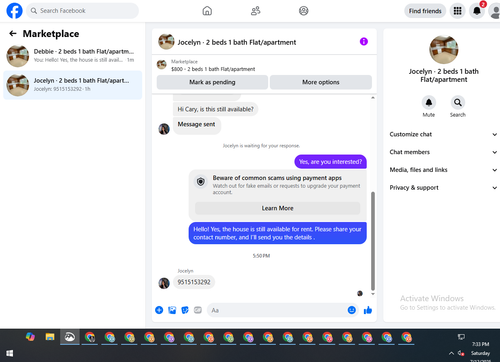Image resolution: width=500 pixels, height=362 pixels.
Task: Click Learn More about payment scams
Action: pyautogui.click(x=277, y=208)
